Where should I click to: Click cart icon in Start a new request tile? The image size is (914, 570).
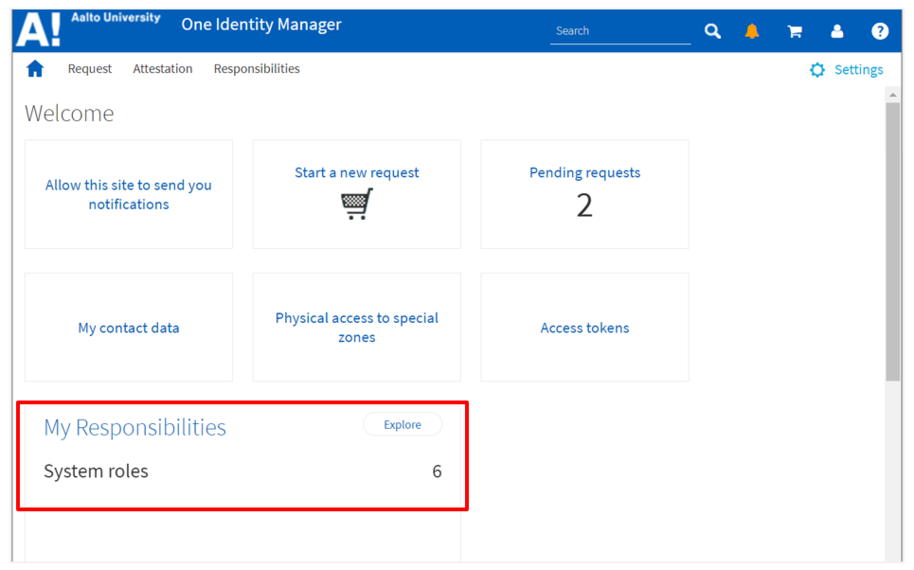[x=357, y=204]
